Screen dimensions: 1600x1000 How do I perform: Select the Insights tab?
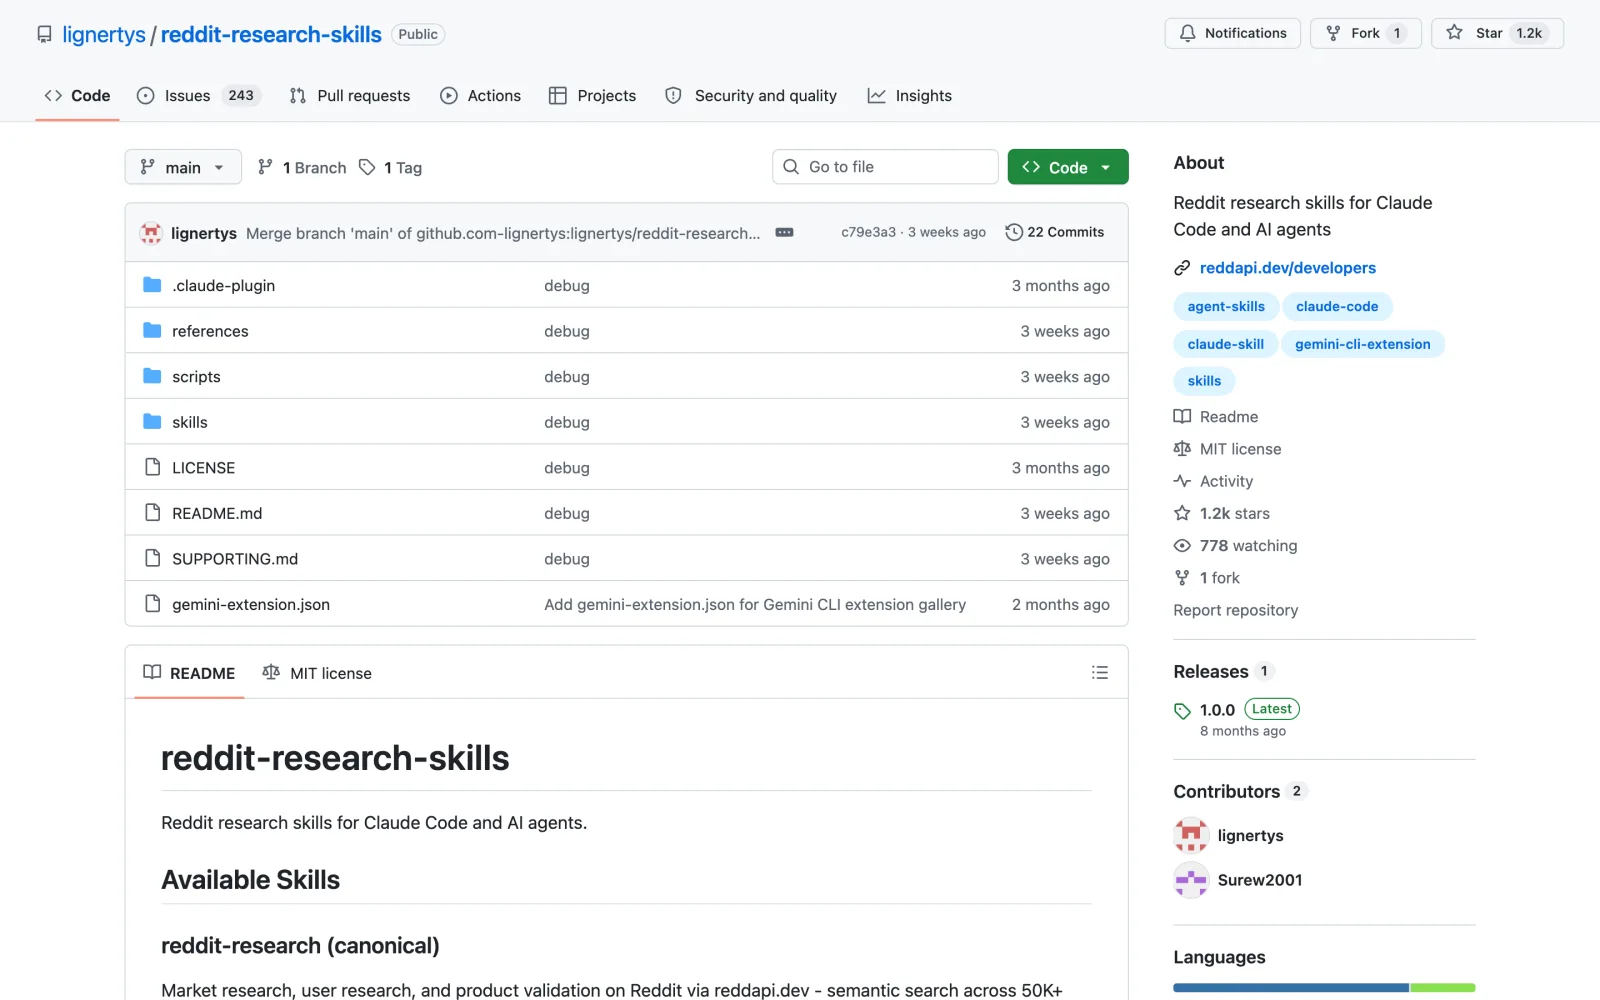(x=910, y=96)
